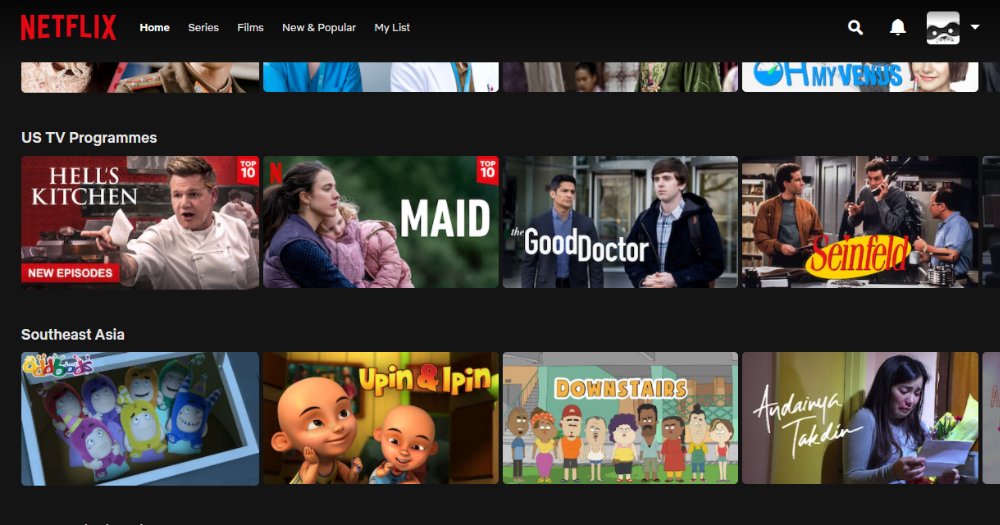Open the search magnifier icon
The height and width of the screenshot is (525, 1000).
point(855,27)
